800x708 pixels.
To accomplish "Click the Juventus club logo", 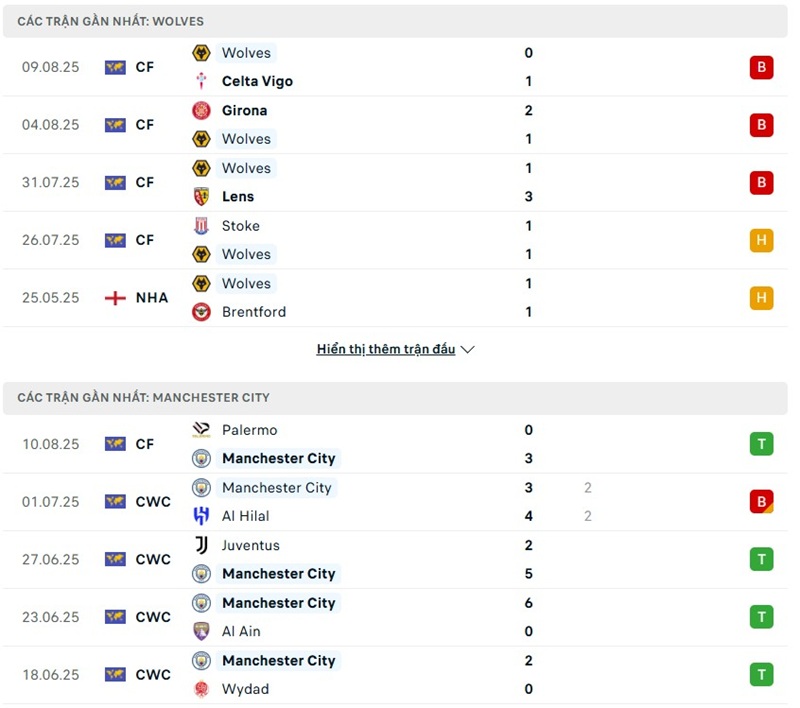I will click(201, 545).
